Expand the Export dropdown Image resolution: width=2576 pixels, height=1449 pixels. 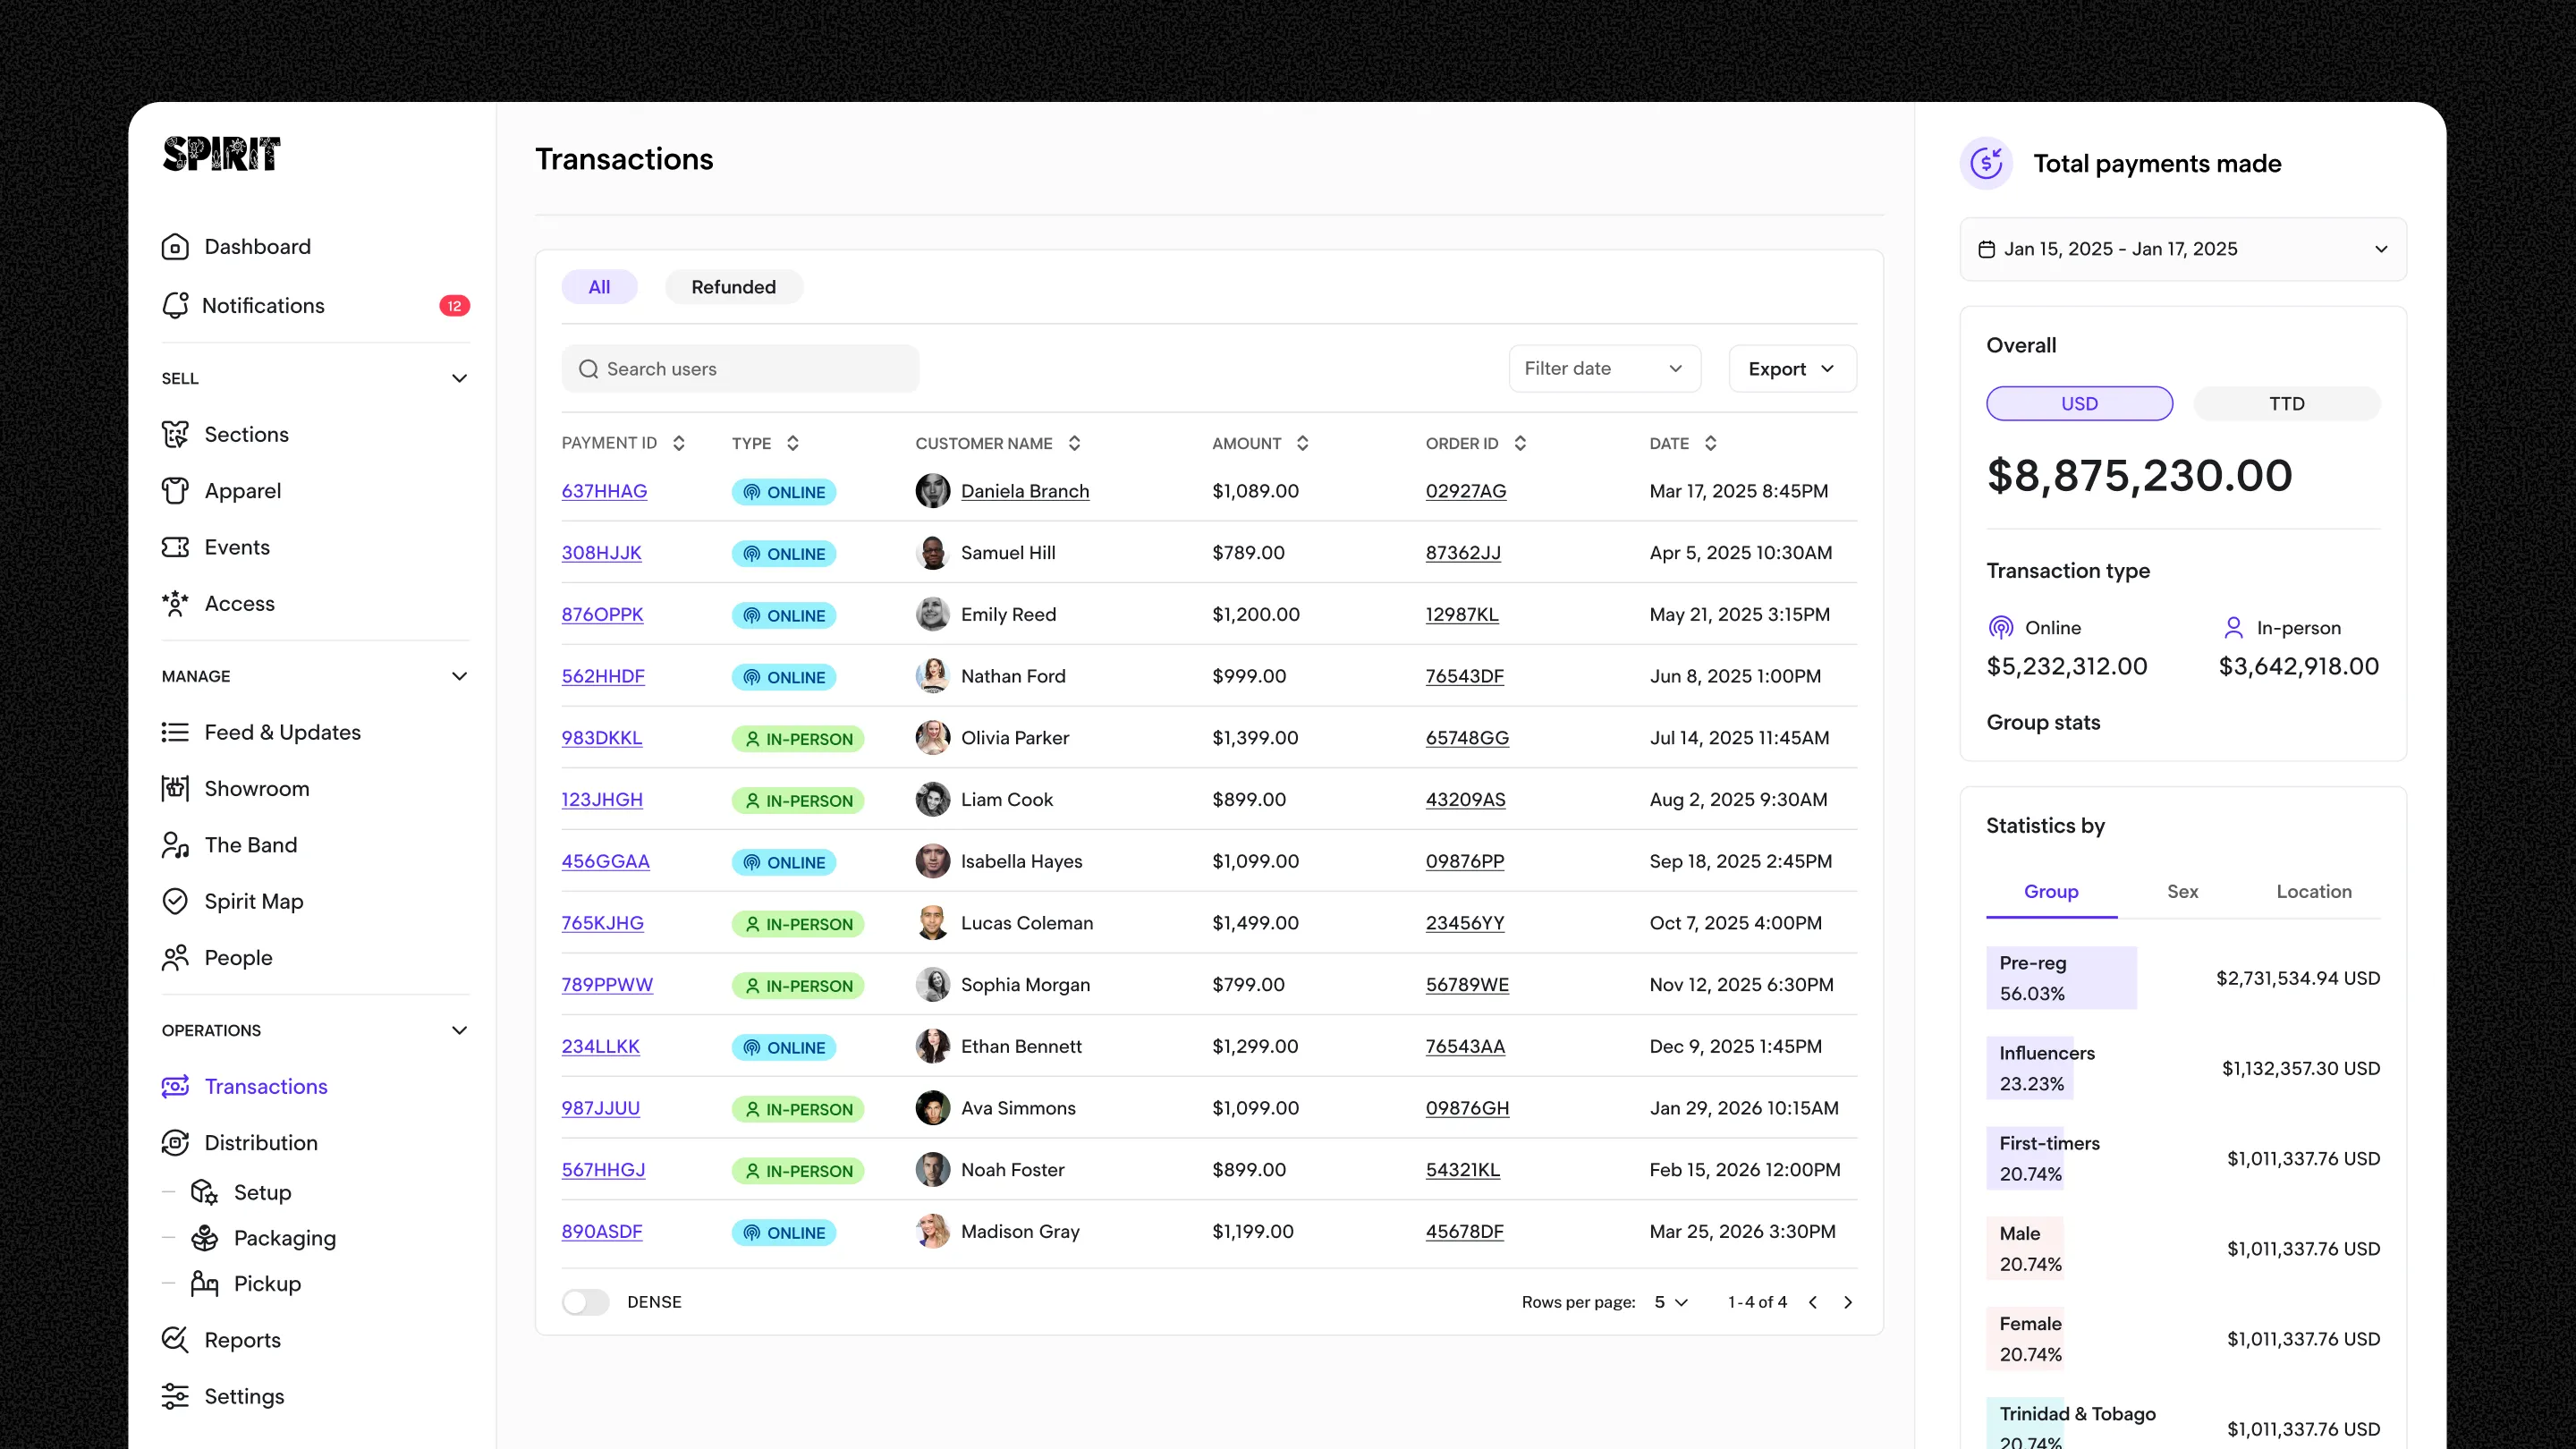pyautogui.click(x=1792, y=368)
